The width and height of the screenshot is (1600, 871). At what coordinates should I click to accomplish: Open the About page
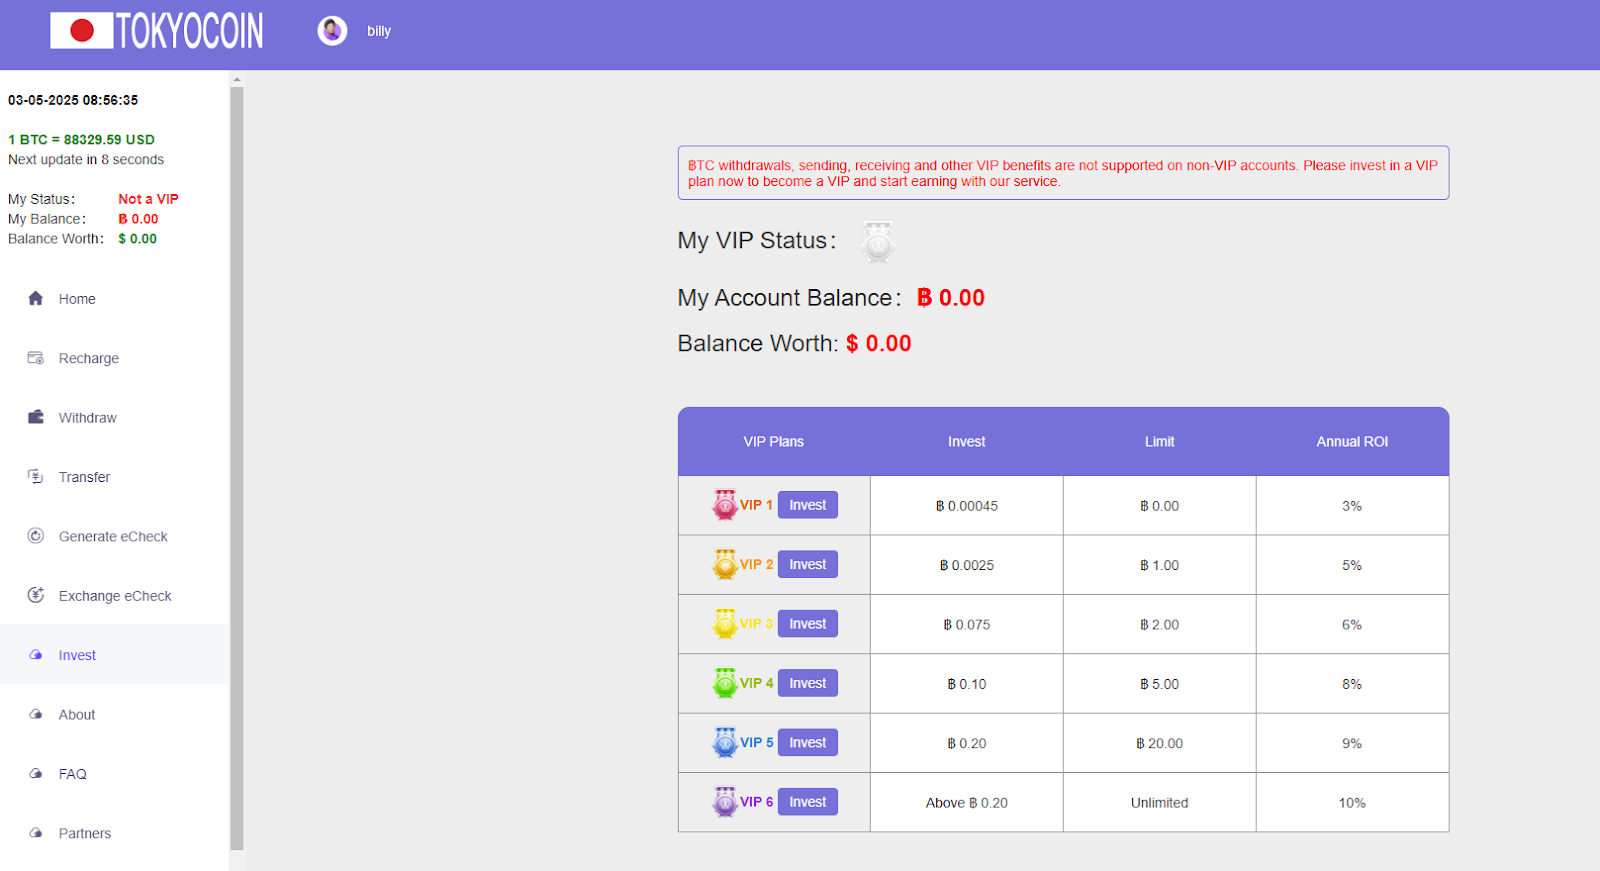click(114, 715)
